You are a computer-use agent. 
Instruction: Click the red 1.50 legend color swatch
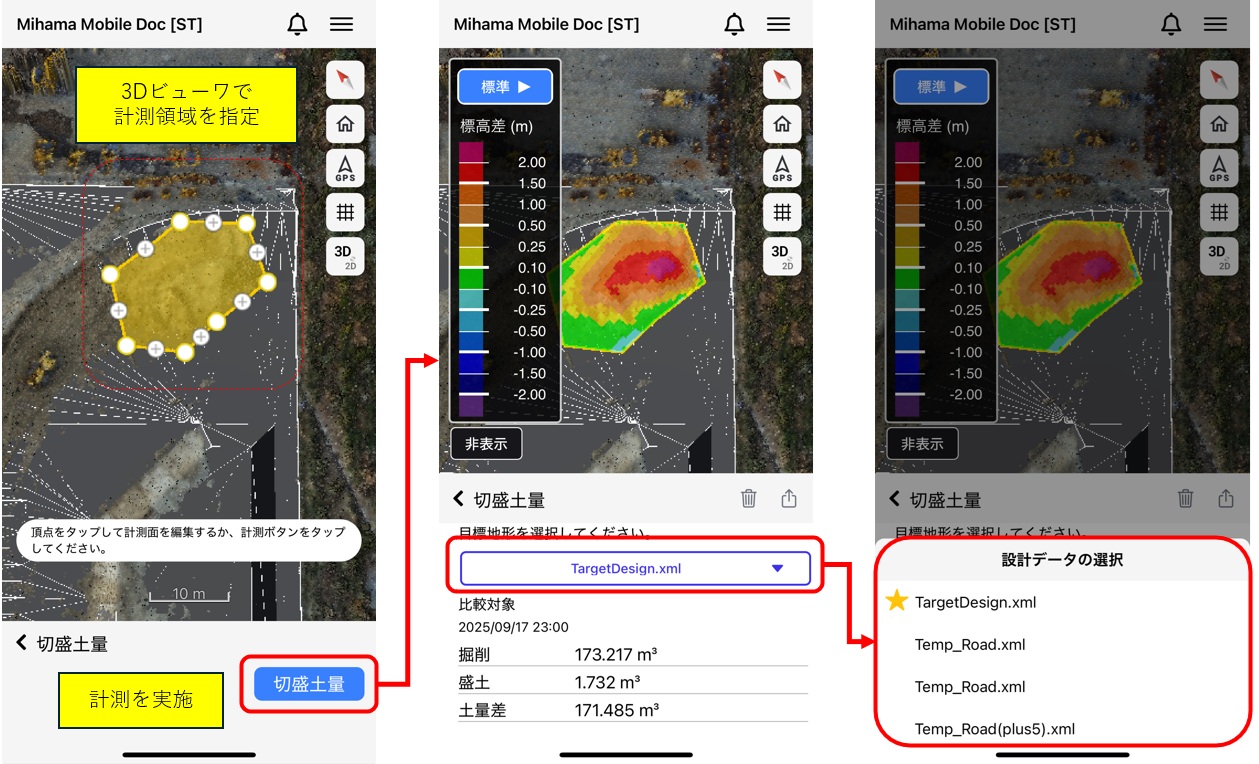(x=471, y=184)
